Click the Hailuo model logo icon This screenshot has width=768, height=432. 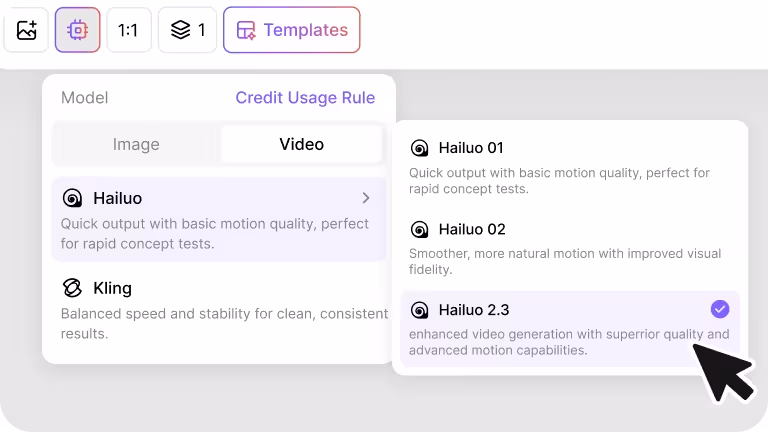(72, 198)
